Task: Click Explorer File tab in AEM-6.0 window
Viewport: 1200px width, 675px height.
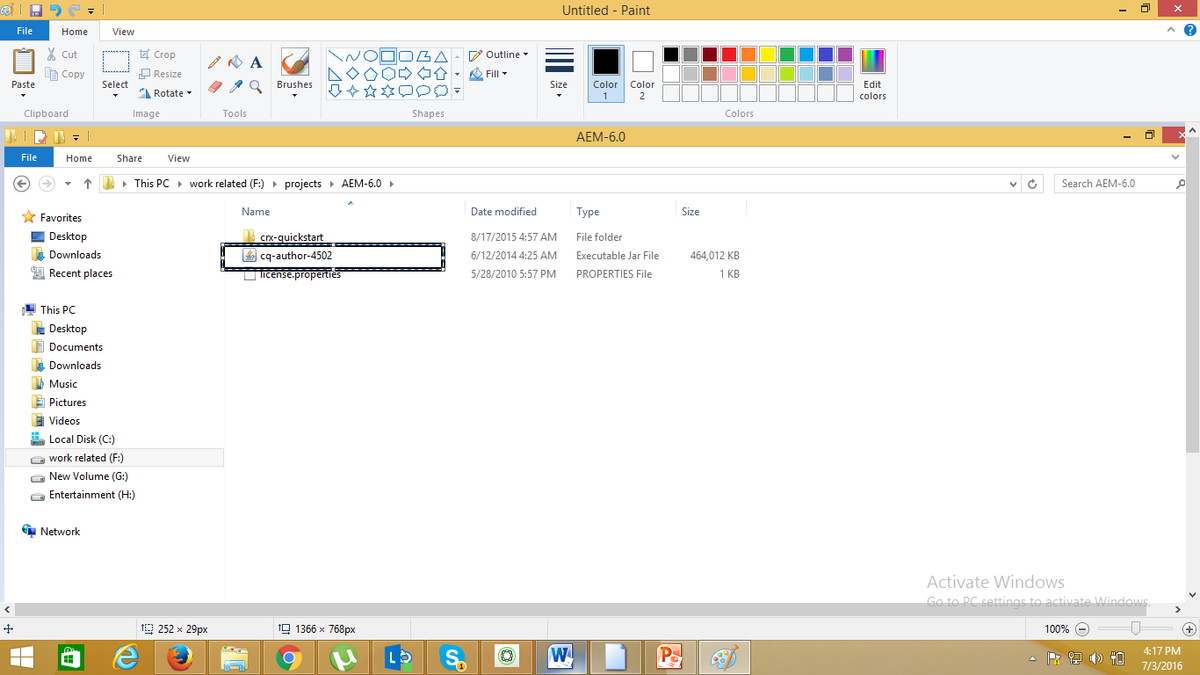Action: [x=29, y=158]
